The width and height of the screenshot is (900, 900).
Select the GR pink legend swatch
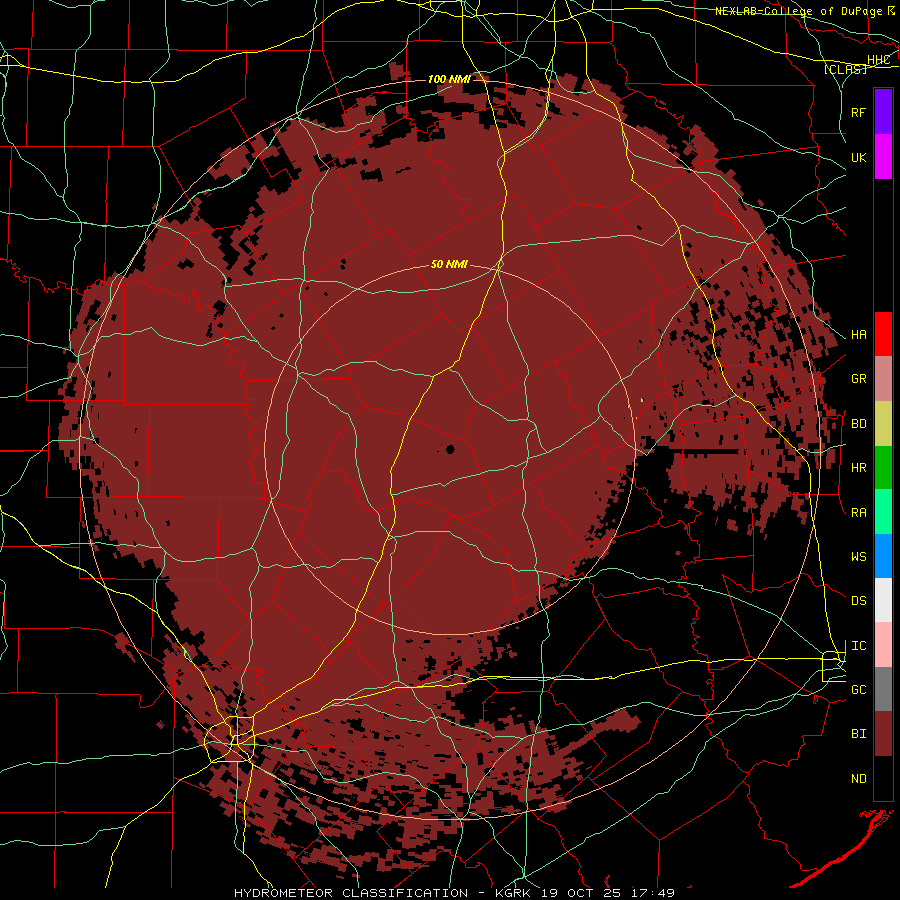coord(883,379)
